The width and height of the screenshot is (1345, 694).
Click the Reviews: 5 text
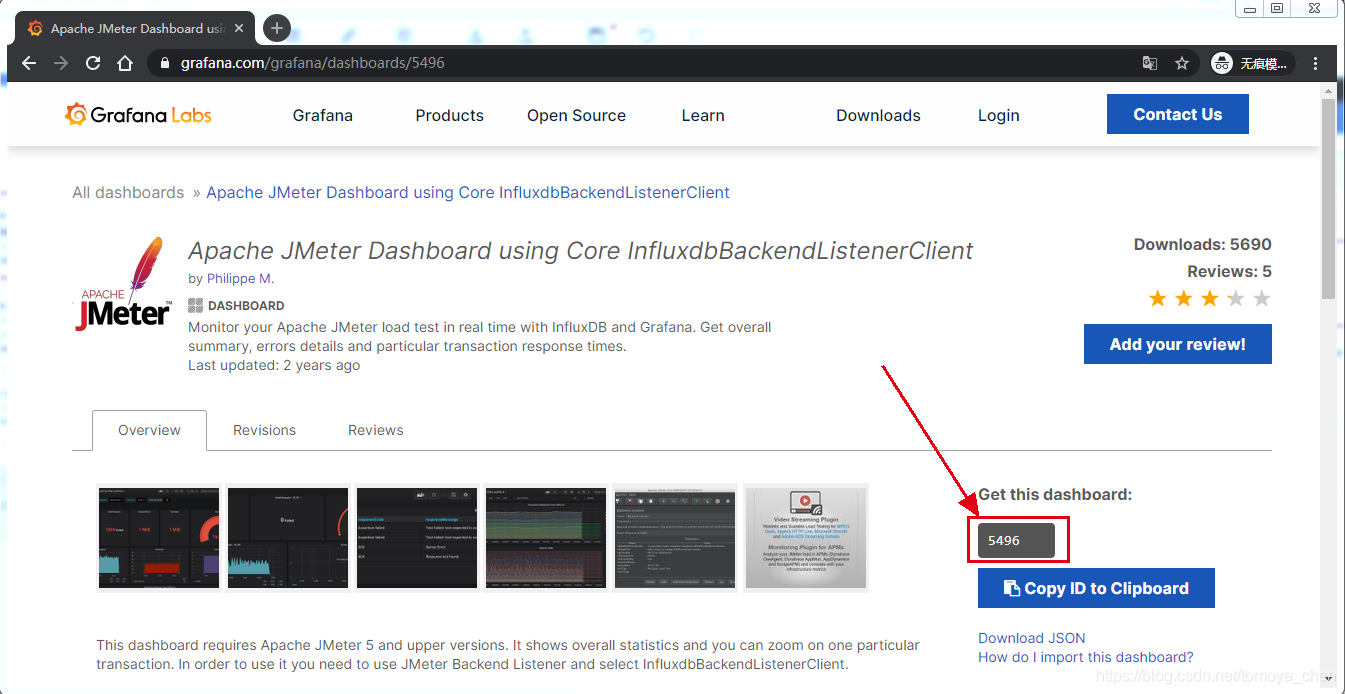[1229, 271]
